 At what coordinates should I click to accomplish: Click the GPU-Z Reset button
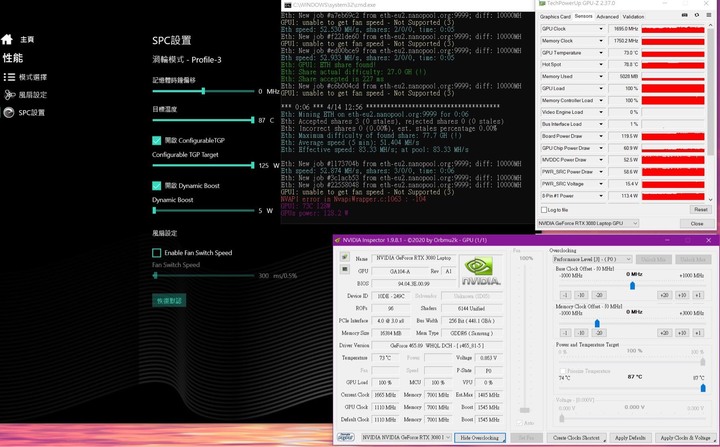[x=701, y=209]
